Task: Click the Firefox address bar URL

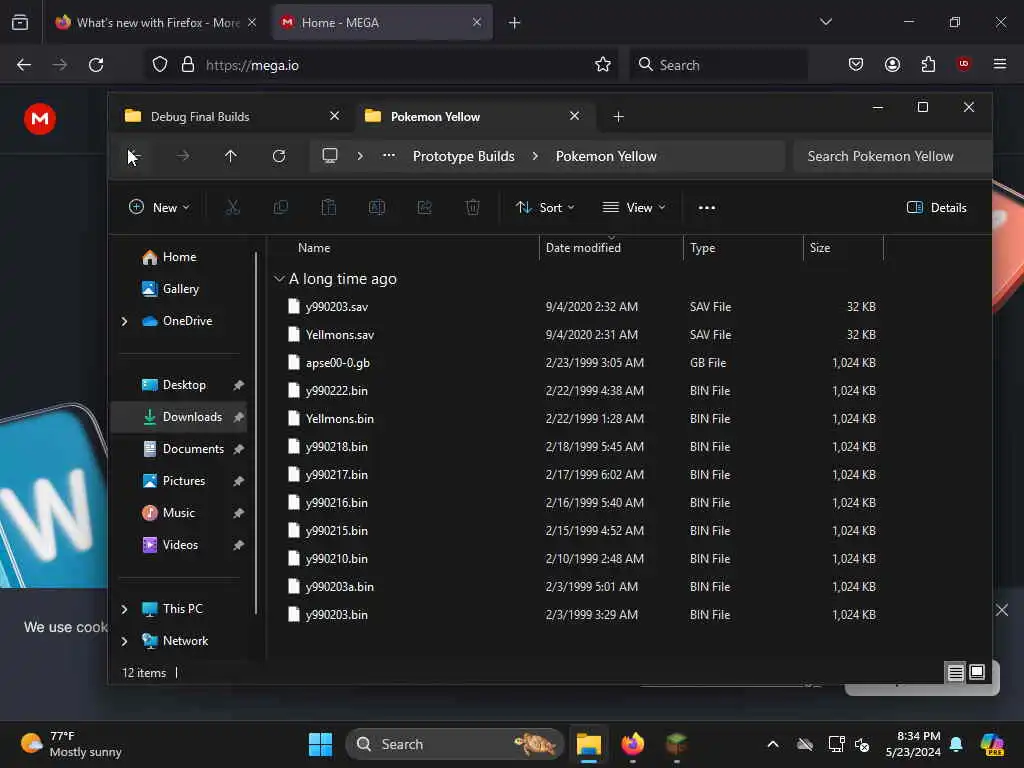Action: (x=251, y=65)
